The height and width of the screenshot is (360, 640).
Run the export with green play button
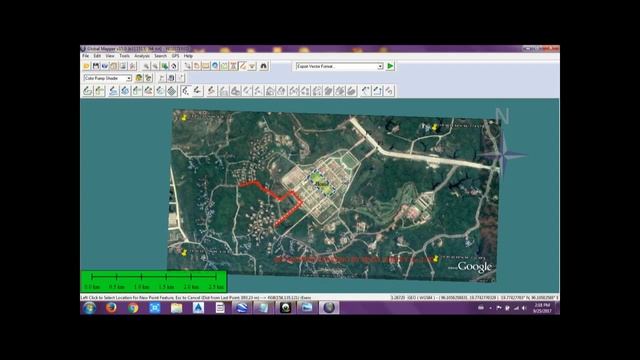pos(390,66)
